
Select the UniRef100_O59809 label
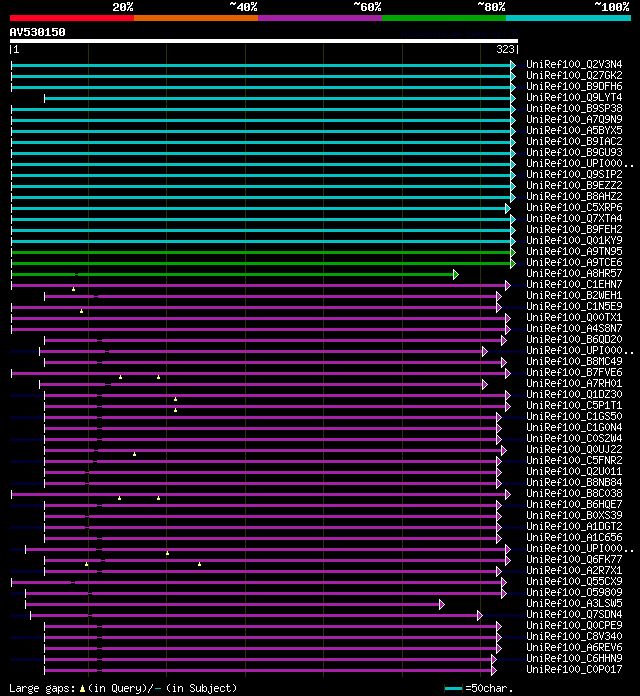[x=574, y=593]
